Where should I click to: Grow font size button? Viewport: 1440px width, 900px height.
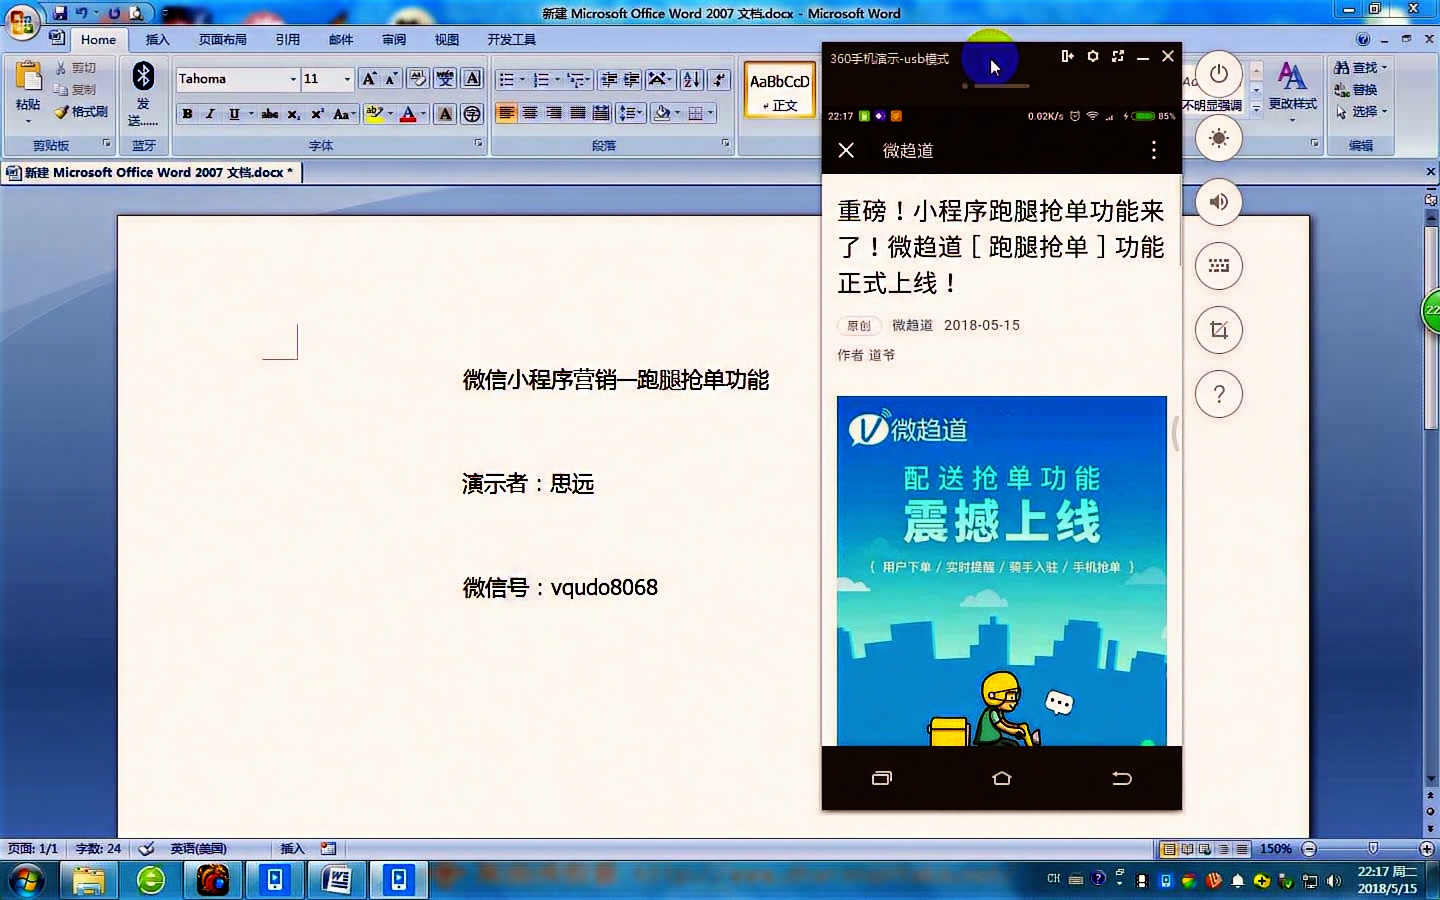[369, 79]
